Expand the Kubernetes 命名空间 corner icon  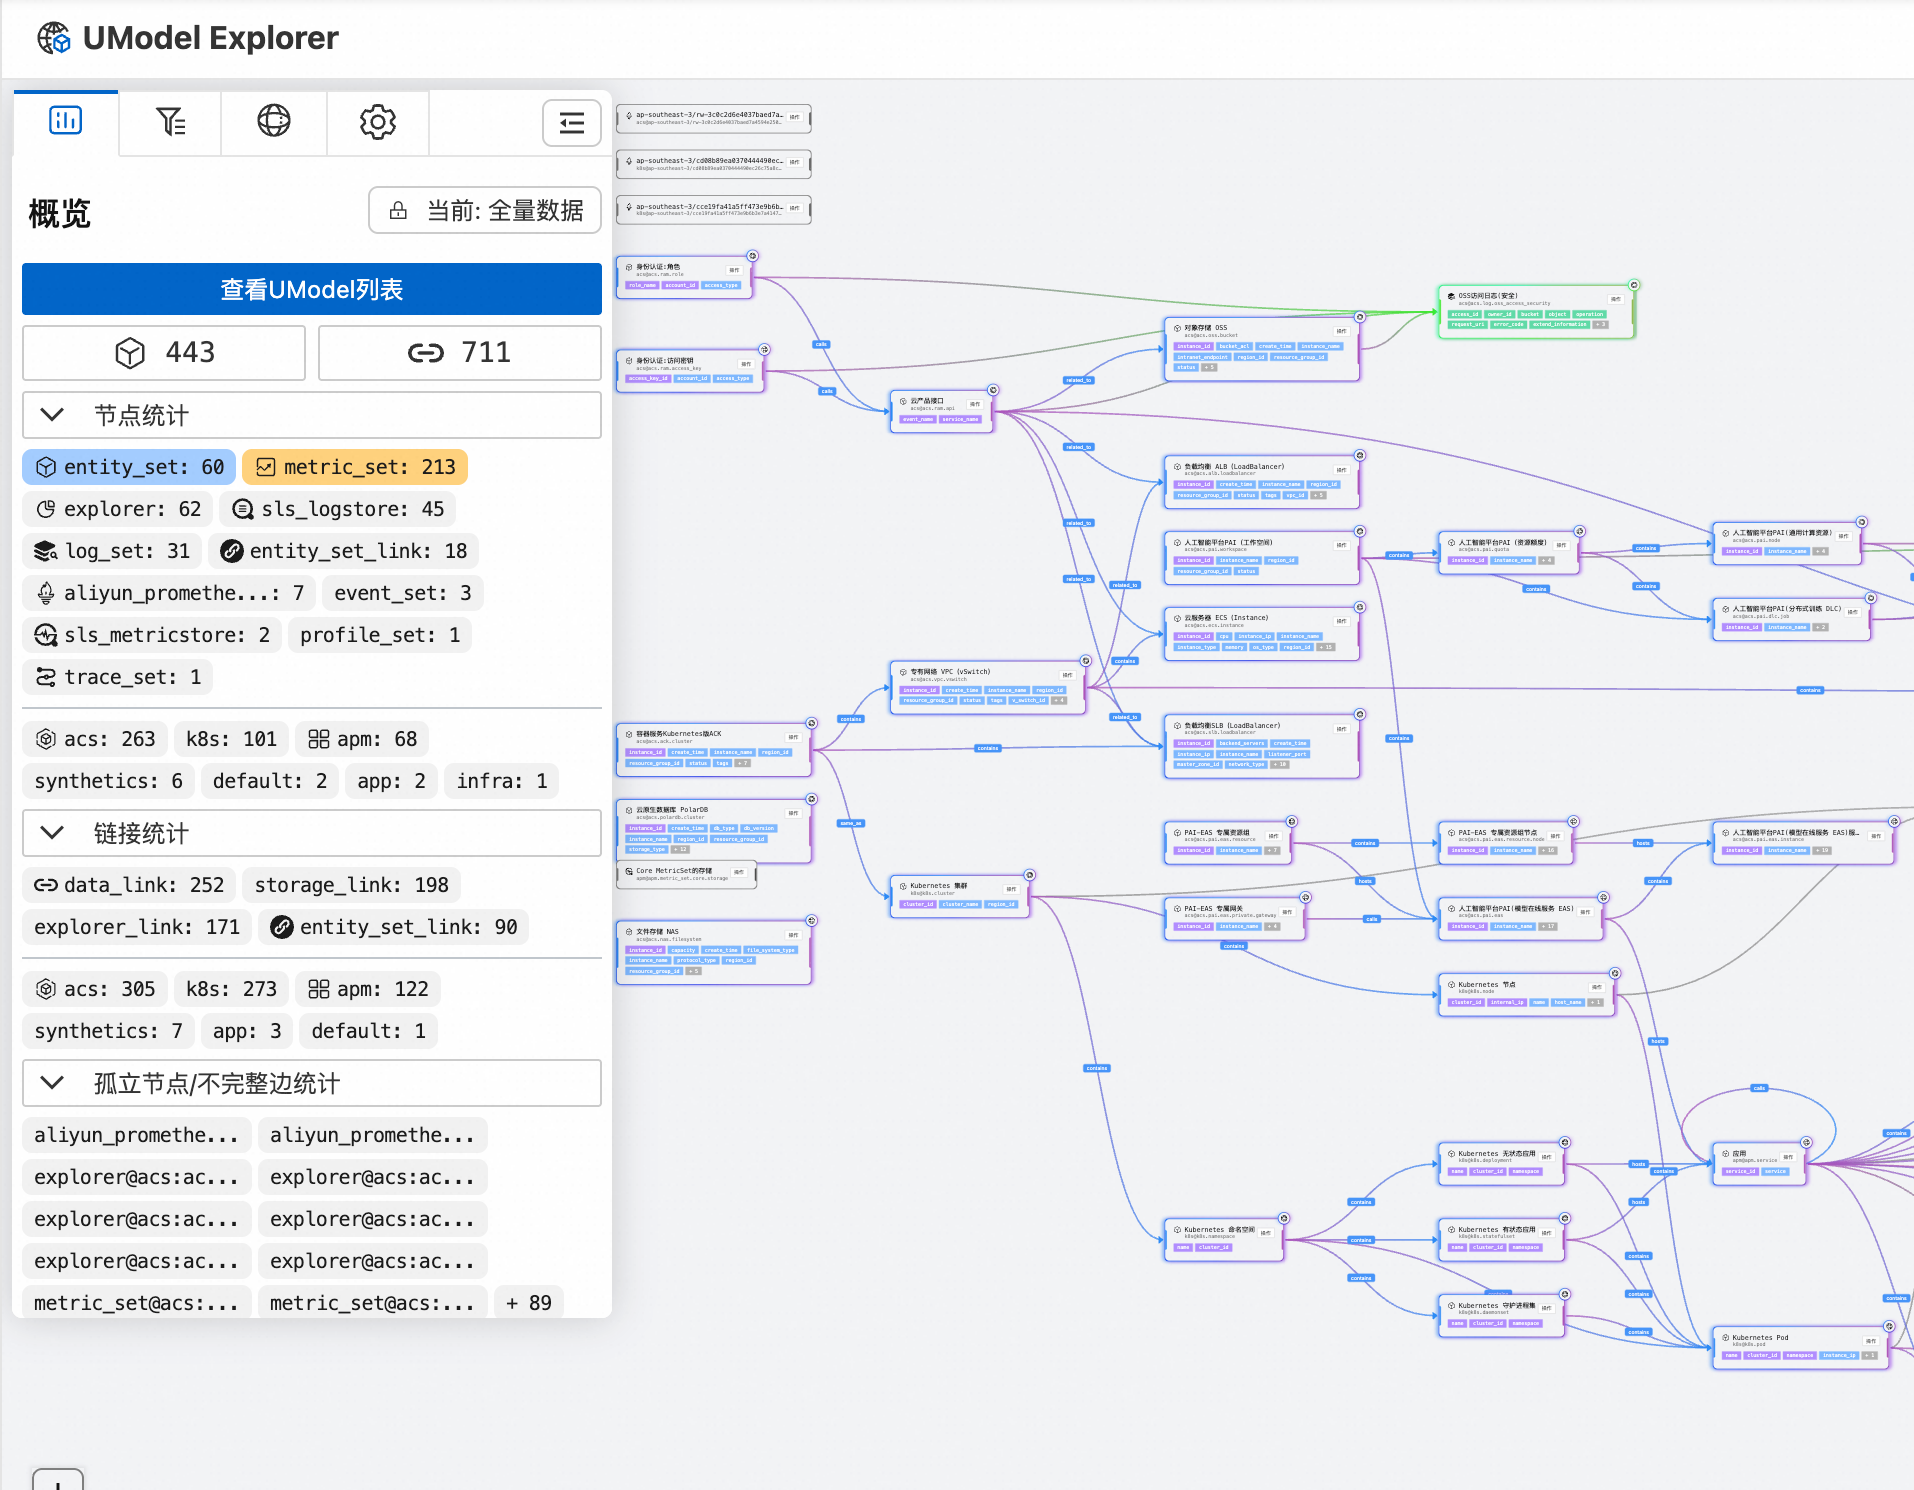[1284, 1219]
